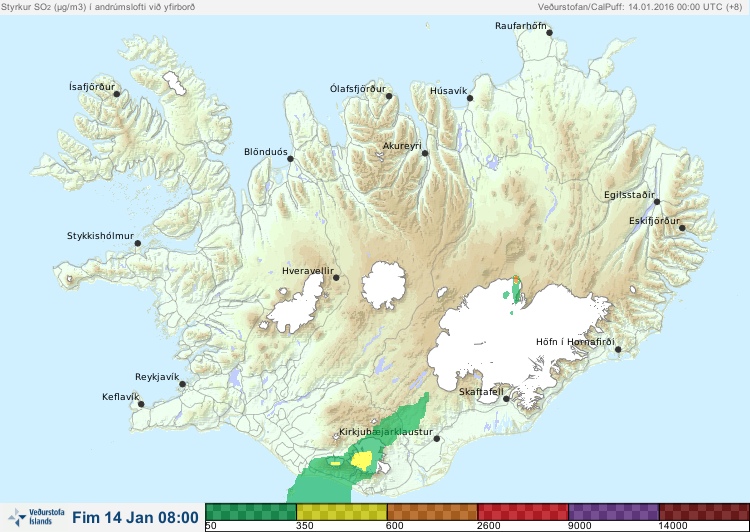Click the Ísafjörður station dot
The width and height of the screenshot is (750, 532).
click(x=116, y=94)
